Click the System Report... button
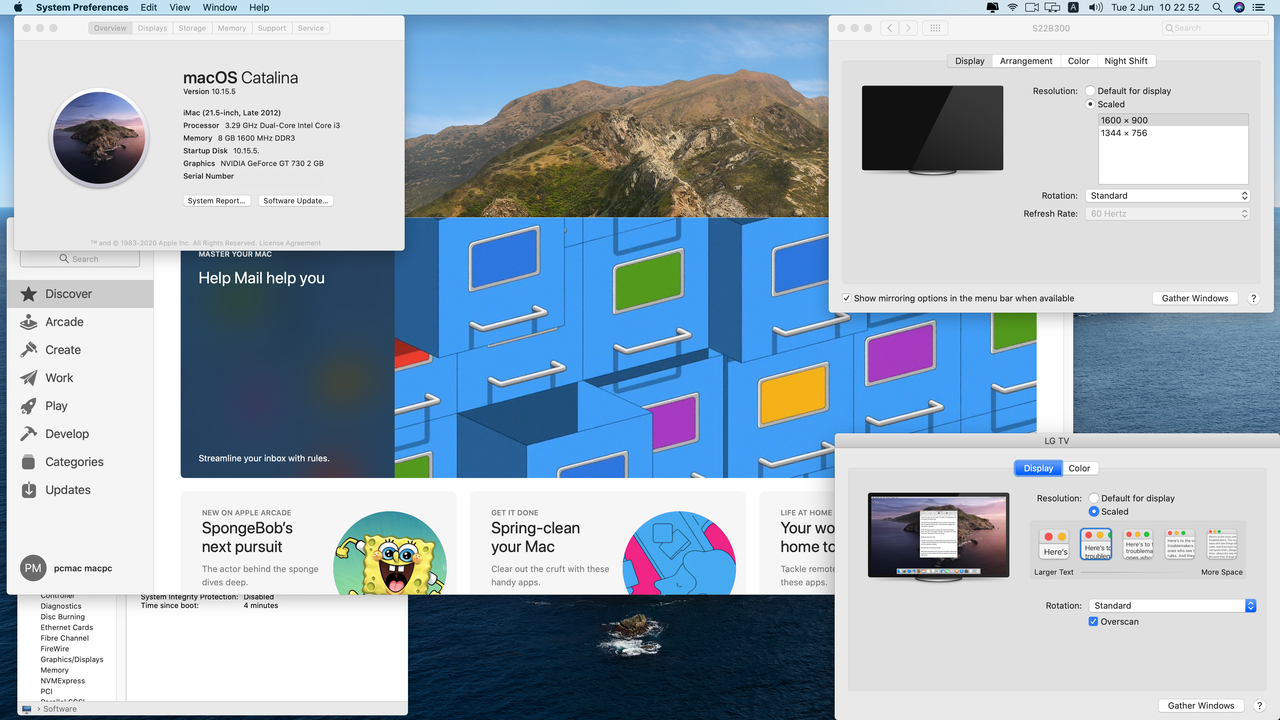The height and width of the screenshot is (720, 1280). point(216,201)
